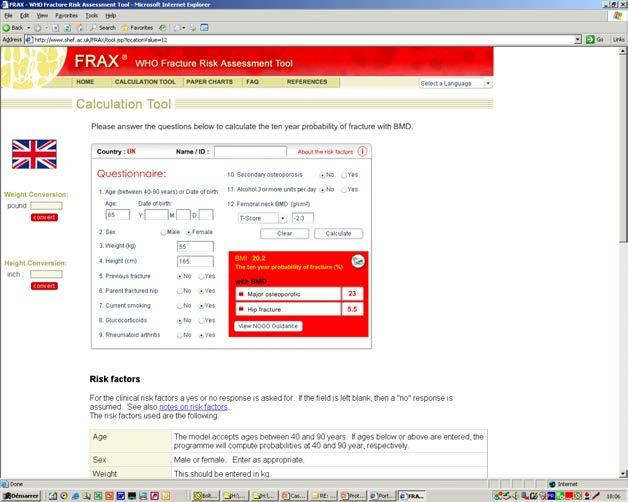Click the last toolbar icon after Print
The height and width of the screenshot is (502, 628).
pyautogui.click(x=204, y=28)
